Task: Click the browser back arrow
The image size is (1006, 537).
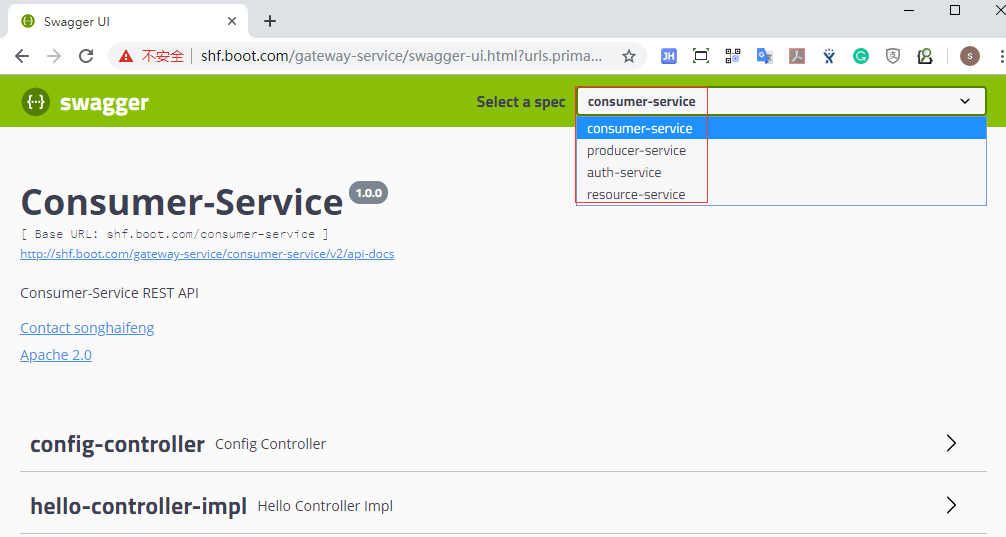Action: click(22, 56)
